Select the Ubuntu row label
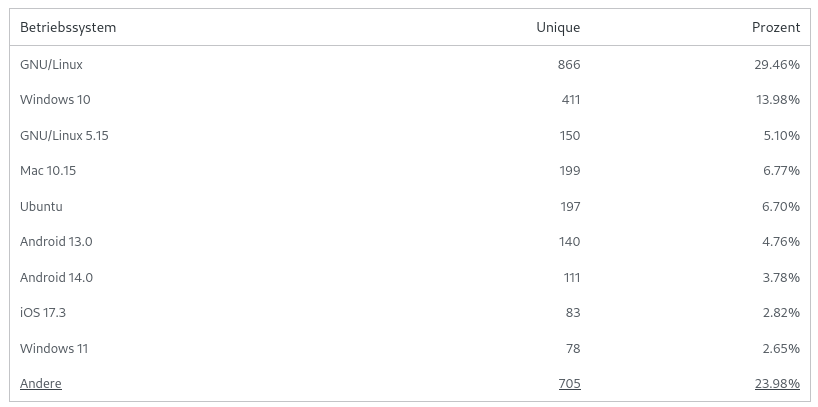818x407 pixels. pos(41,206)
